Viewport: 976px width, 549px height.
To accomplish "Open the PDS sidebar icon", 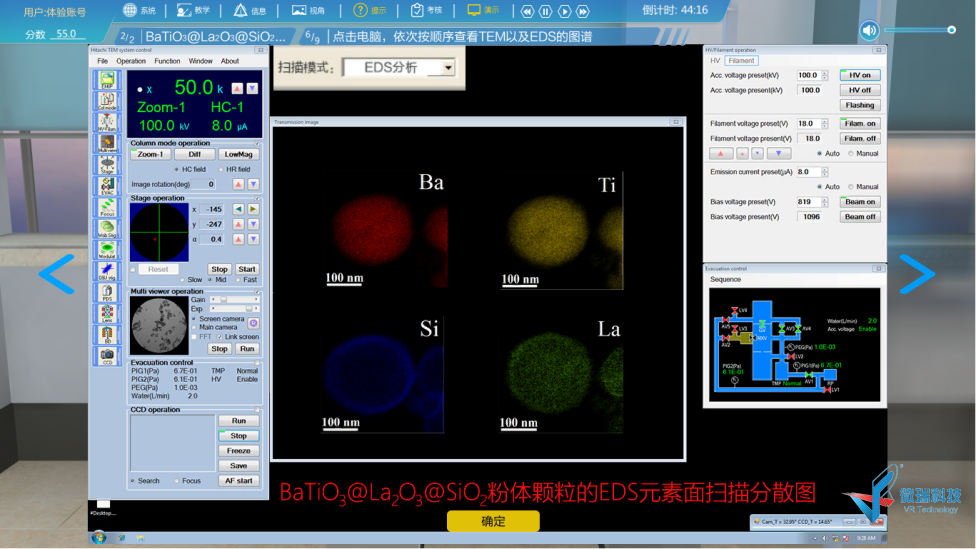I will tap(107, 292).
